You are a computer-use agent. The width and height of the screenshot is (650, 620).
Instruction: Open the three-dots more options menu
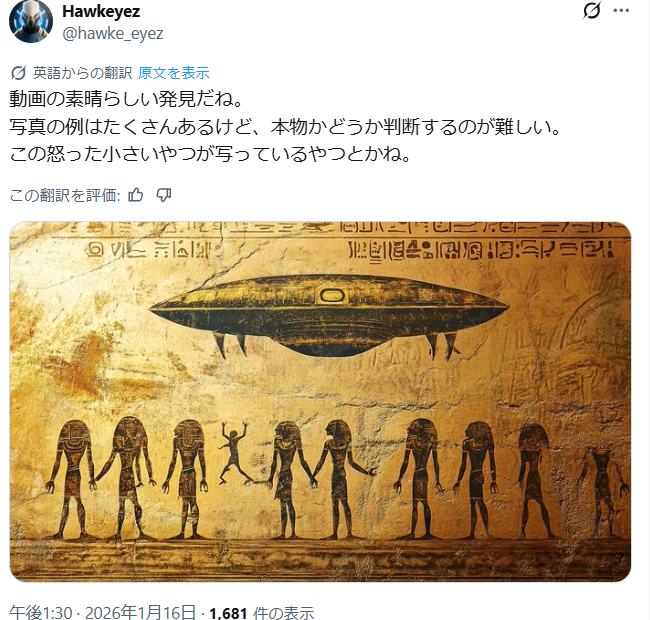click(x=621, y=10)
